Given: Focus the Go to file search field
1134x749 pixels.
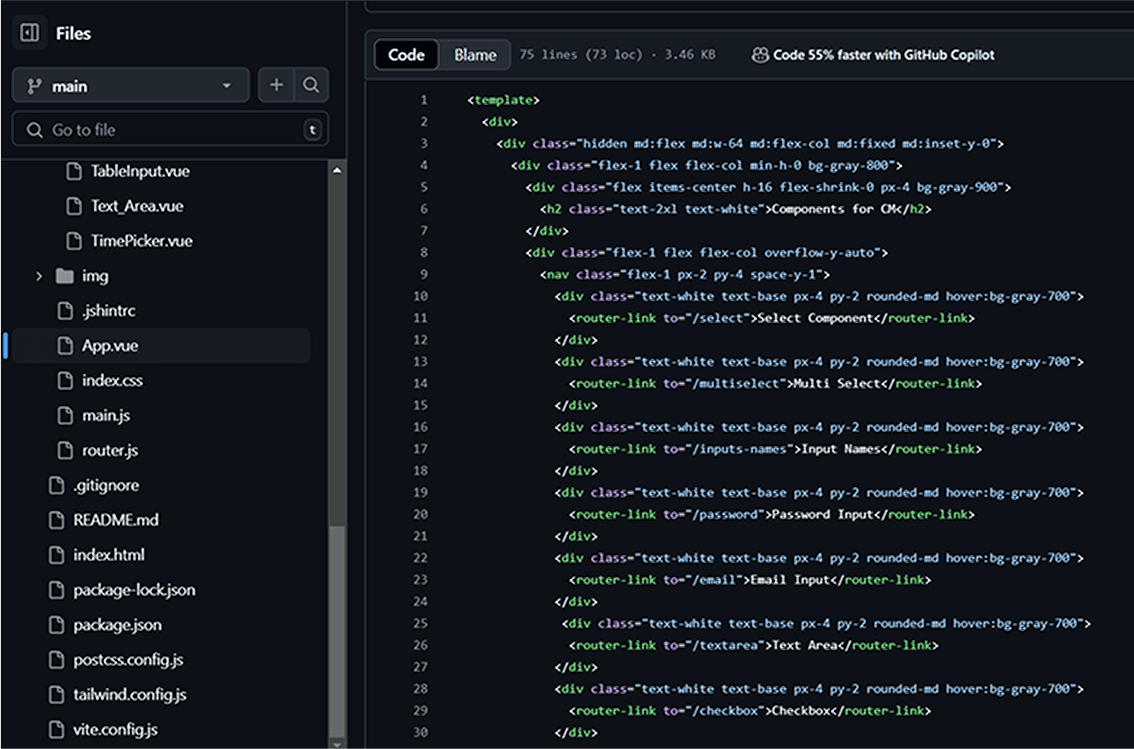Looking at the screenshot, I should [x=171, y=129].
